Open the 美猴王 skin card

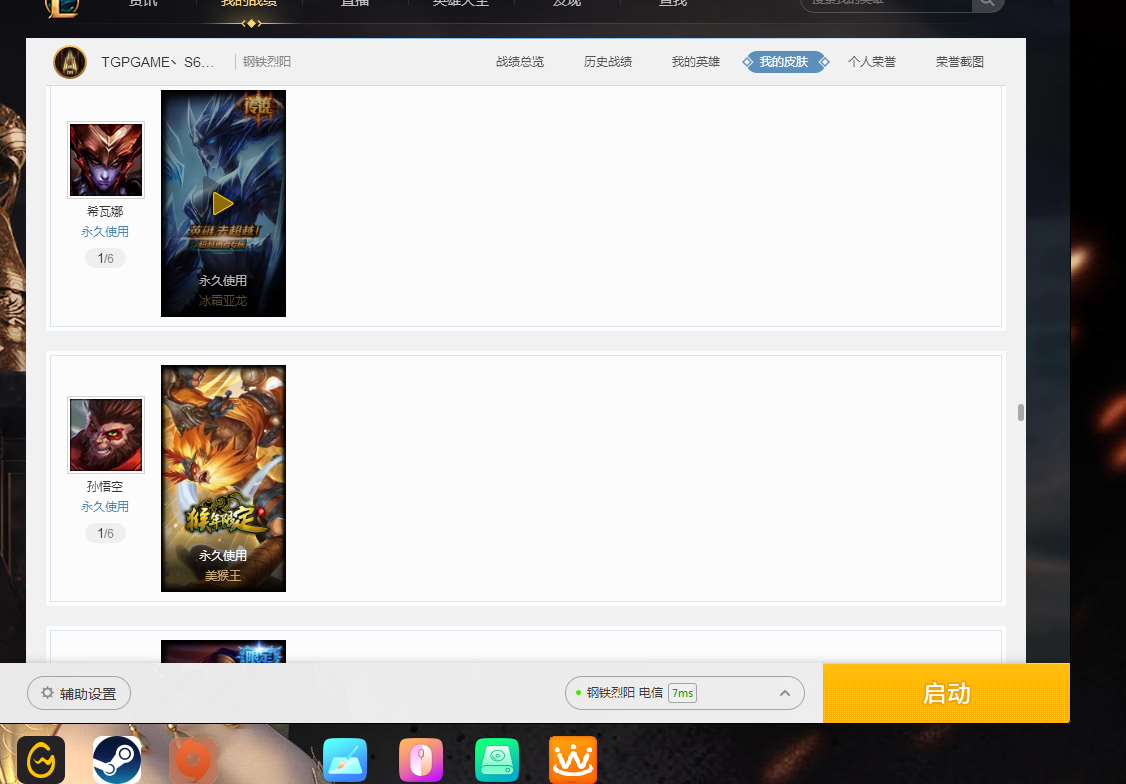point(223,478)
